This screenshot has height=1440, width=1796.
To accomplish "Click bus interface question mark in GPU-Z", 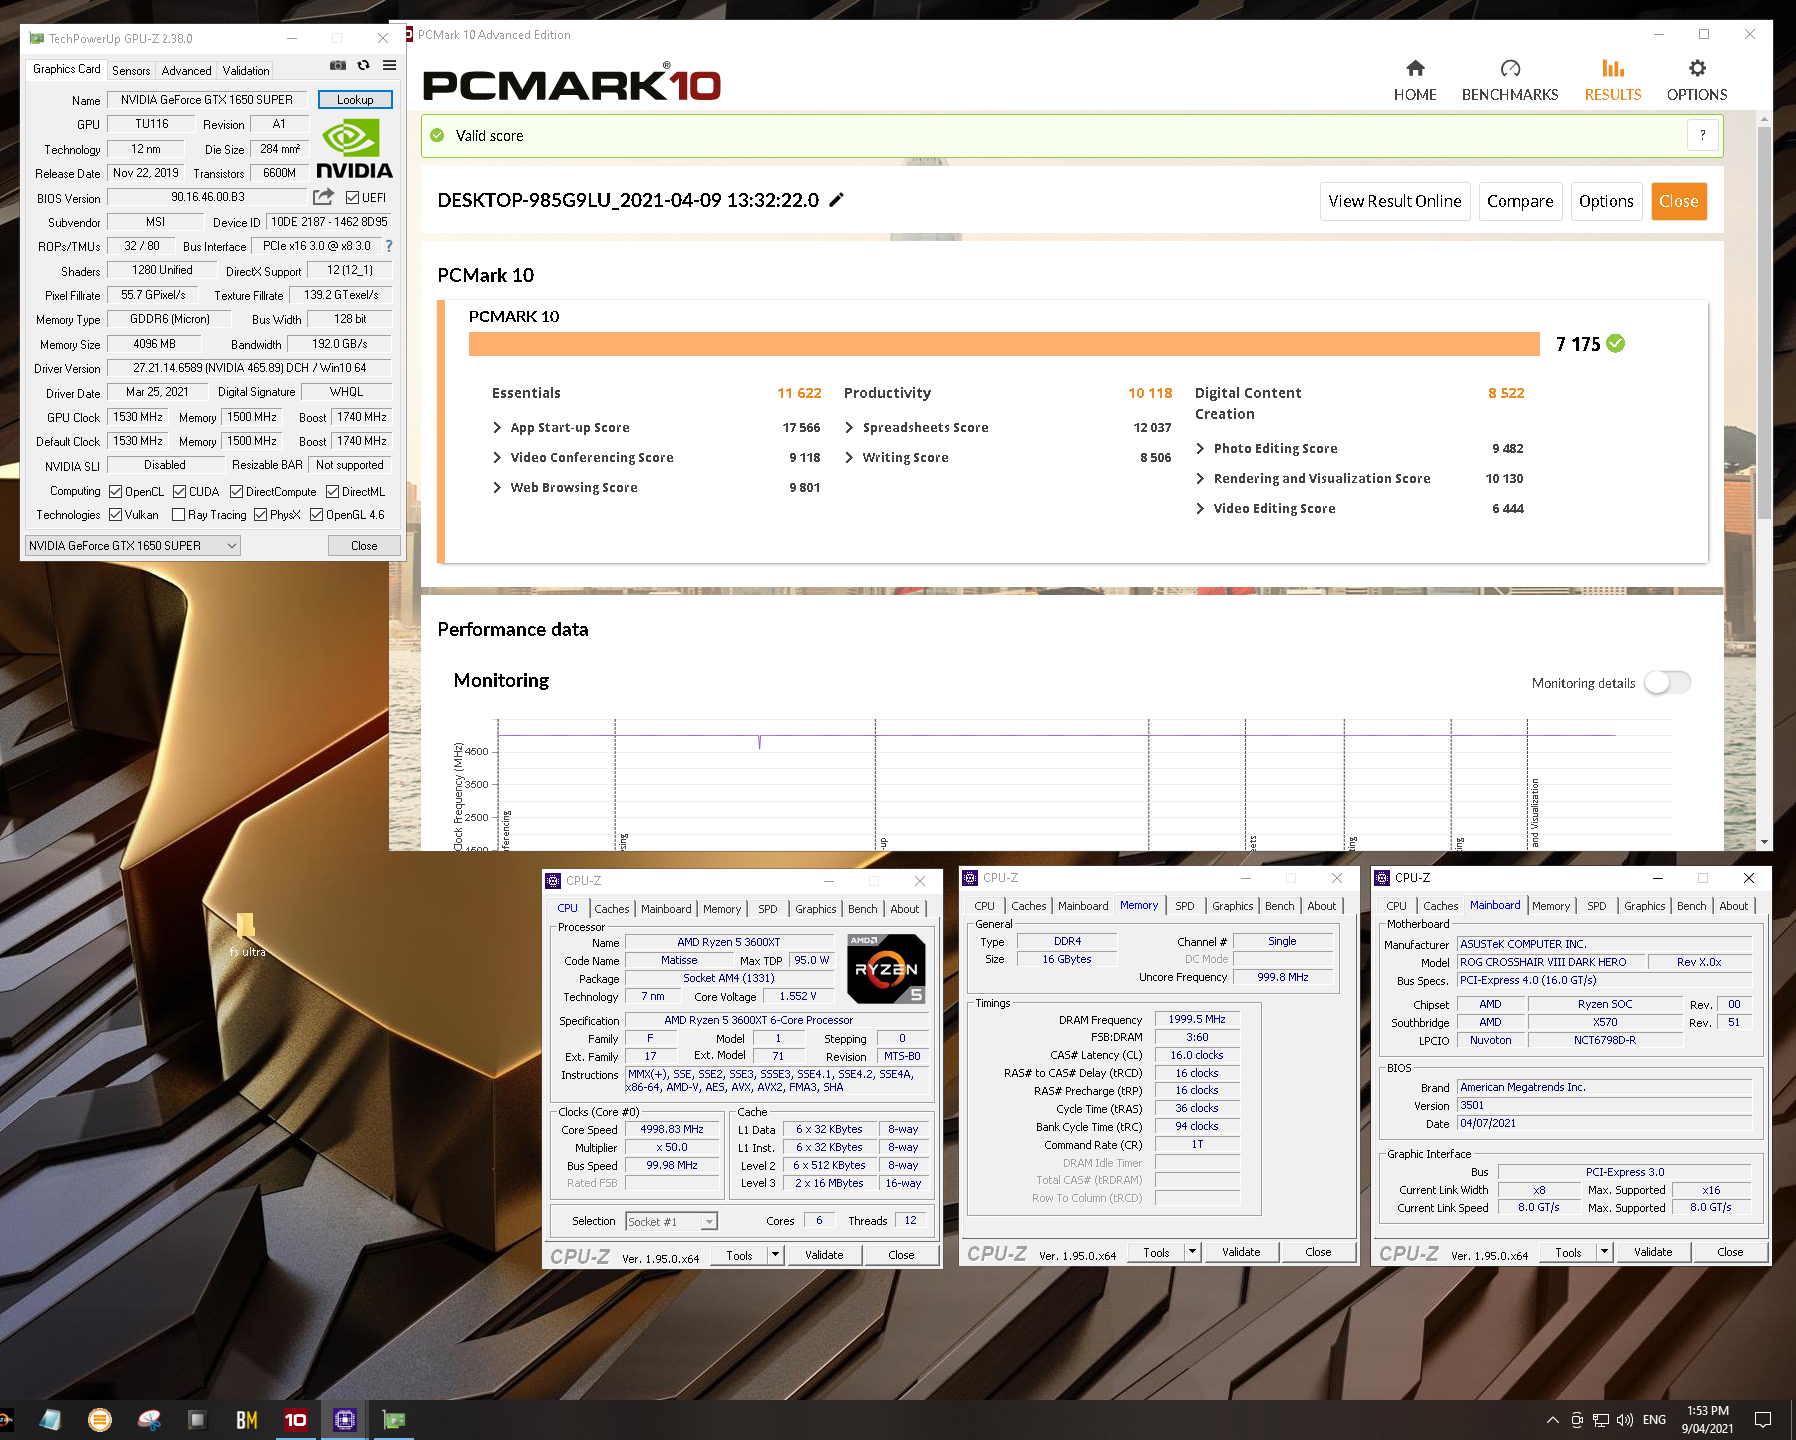I will [389, 246].
